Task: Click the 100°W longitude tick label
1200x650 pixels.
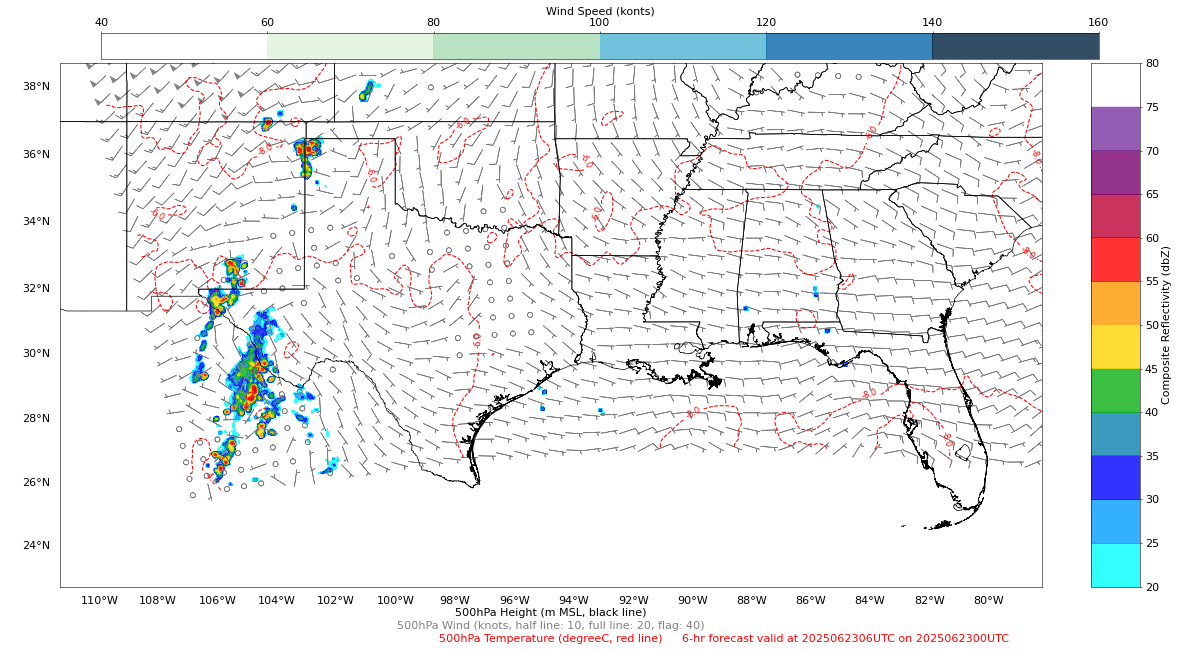Action: point(395,600)
